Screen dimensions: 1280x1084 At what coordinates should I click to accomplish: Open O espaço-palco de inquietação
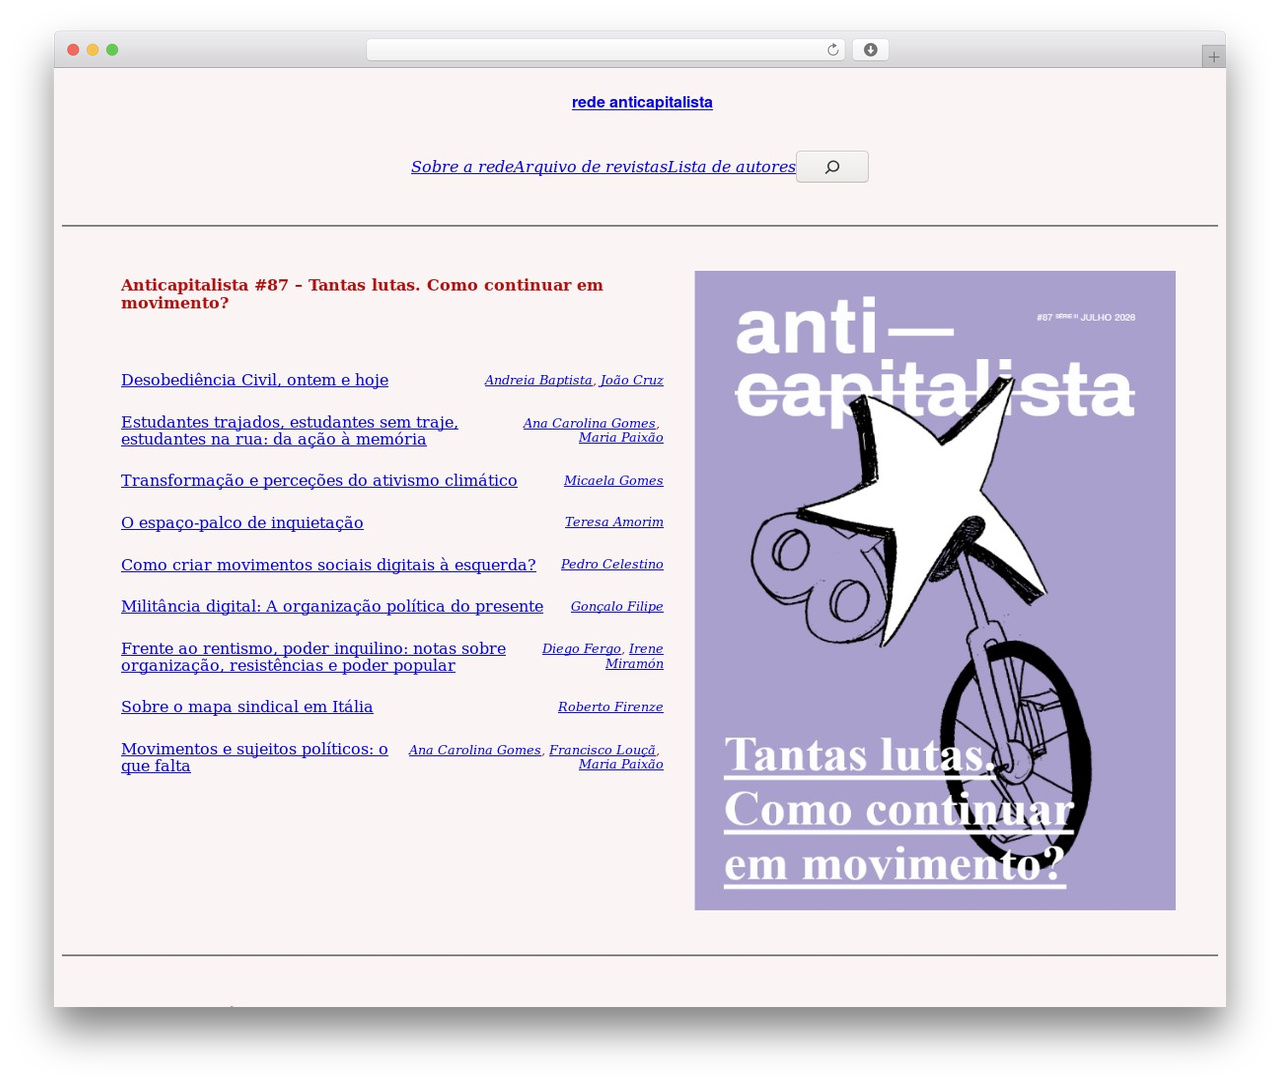pos(242,523)
